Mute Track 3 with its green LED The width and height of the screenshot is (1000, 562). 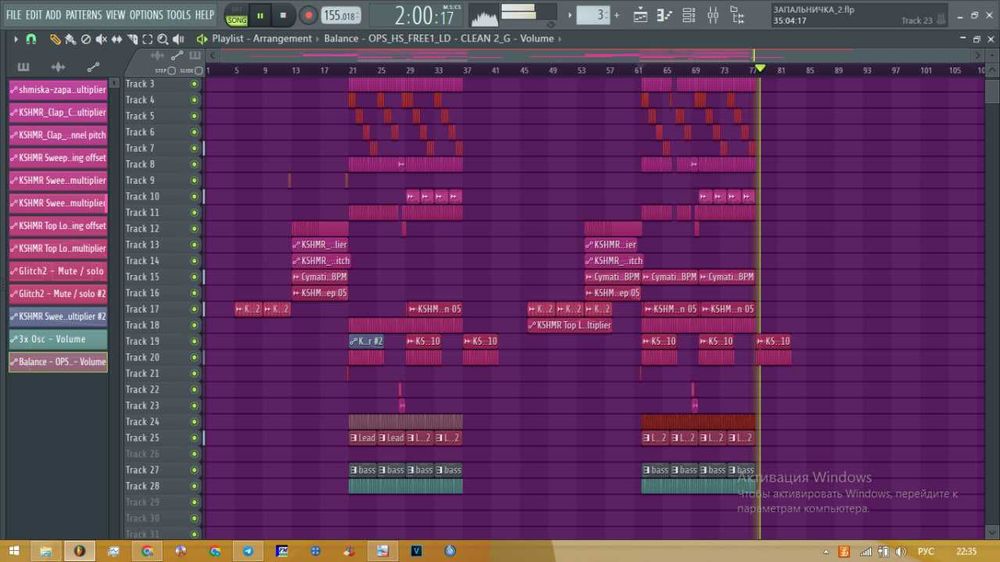pyautogui.click(x=194, y=84)
